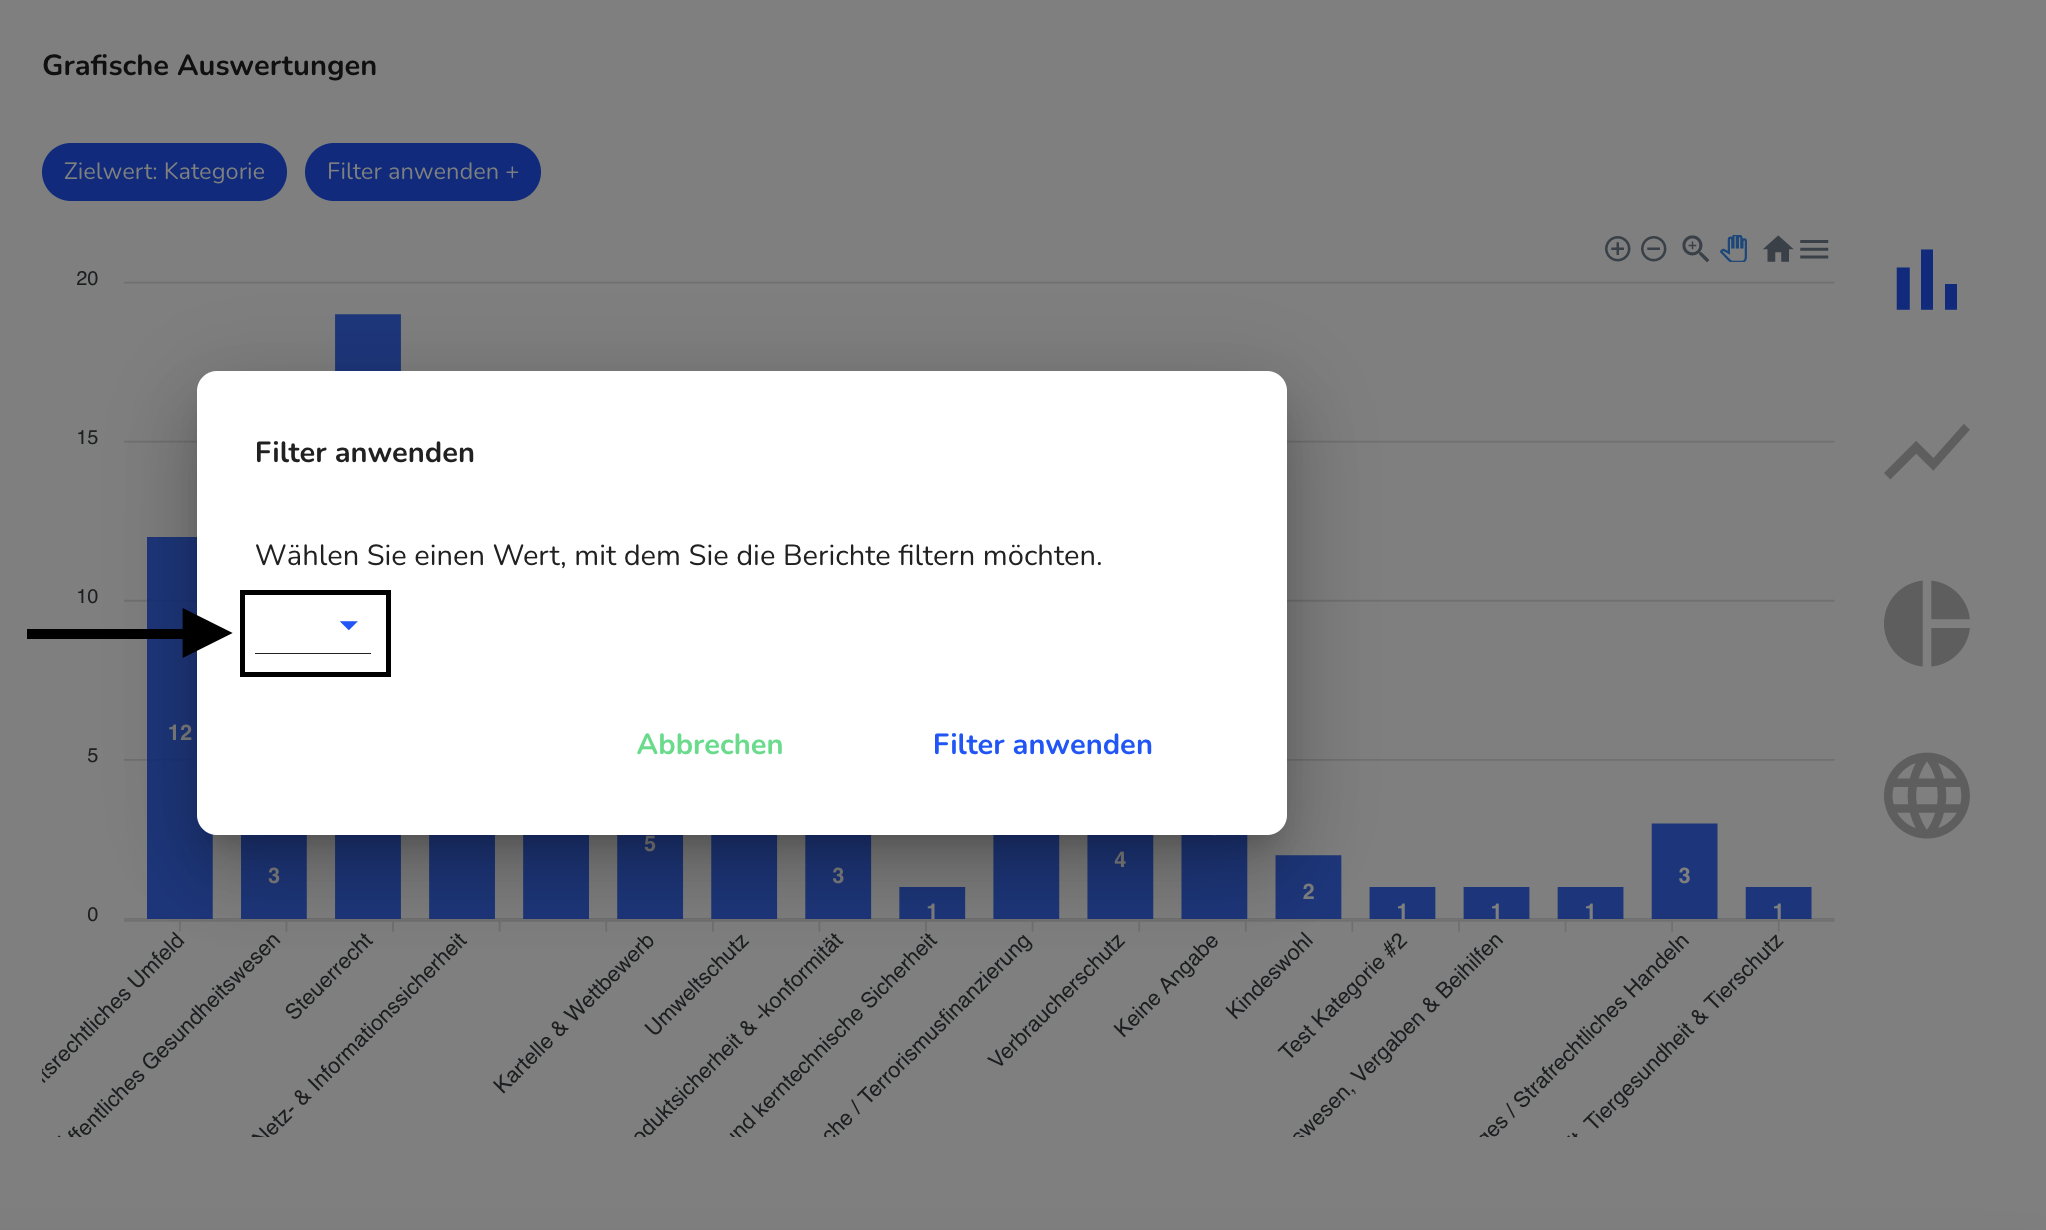
Task: Confirm with Filter anwenden in the dialog
Action: 1042,745
